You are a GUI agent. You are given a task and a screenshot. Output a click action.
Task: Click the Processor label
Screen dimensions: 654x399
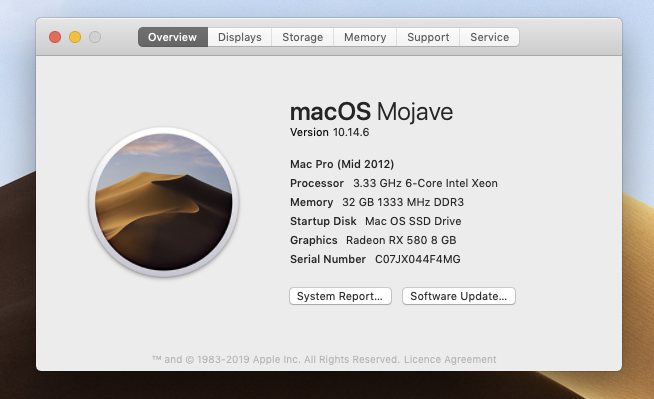coord(317,183)
